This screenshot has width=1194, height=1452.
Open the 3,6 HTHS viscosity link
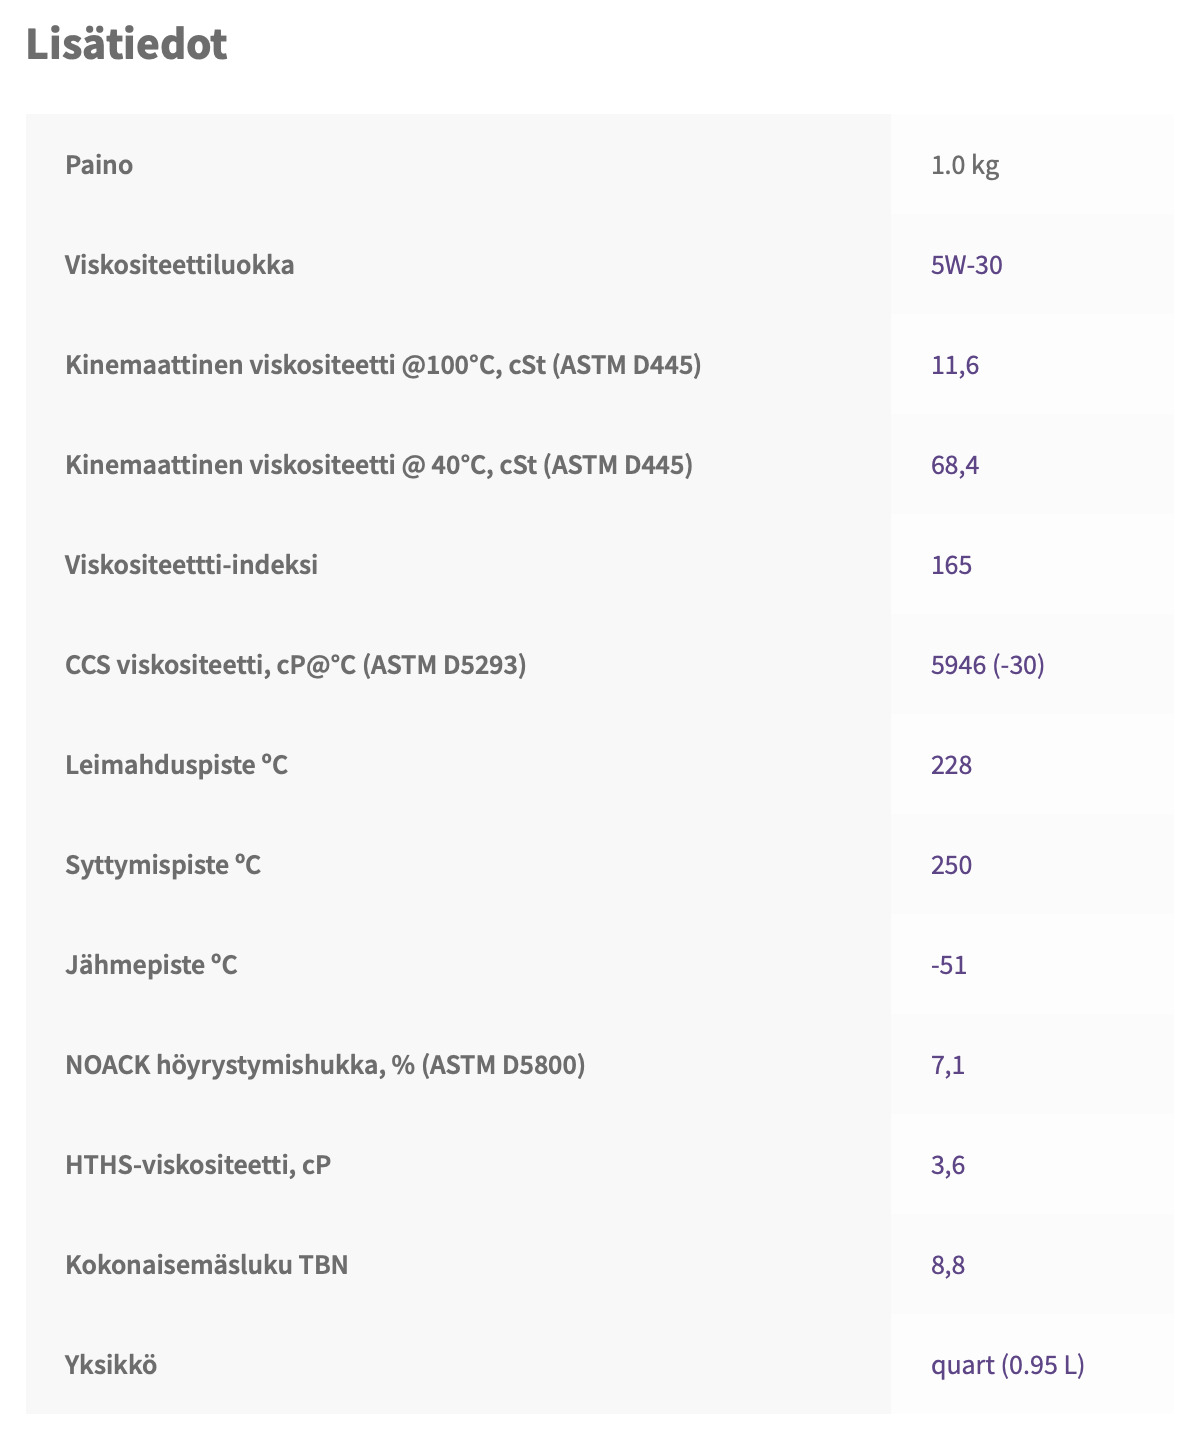pyautogui.click(x=947, y=1165)
